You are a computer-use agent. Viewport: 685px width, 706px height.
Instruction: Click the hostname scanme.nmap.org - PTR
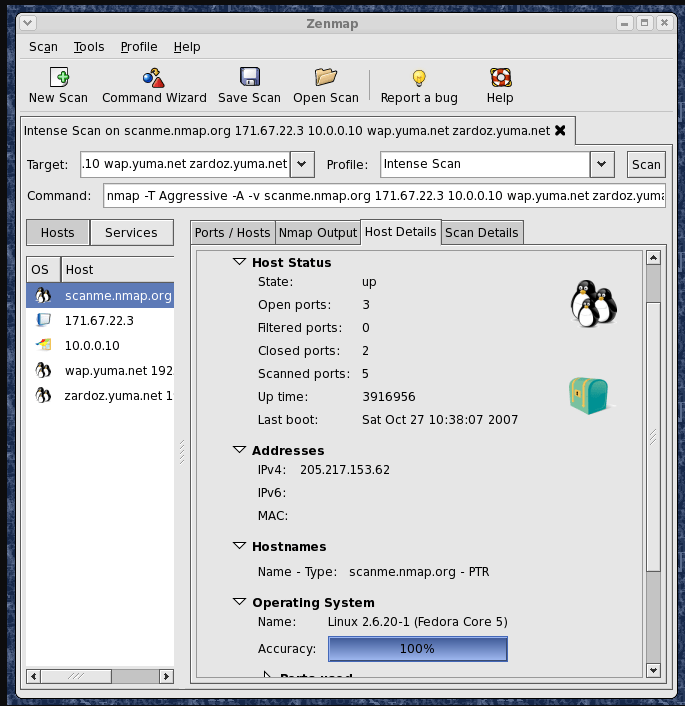[x=419, y=572]
